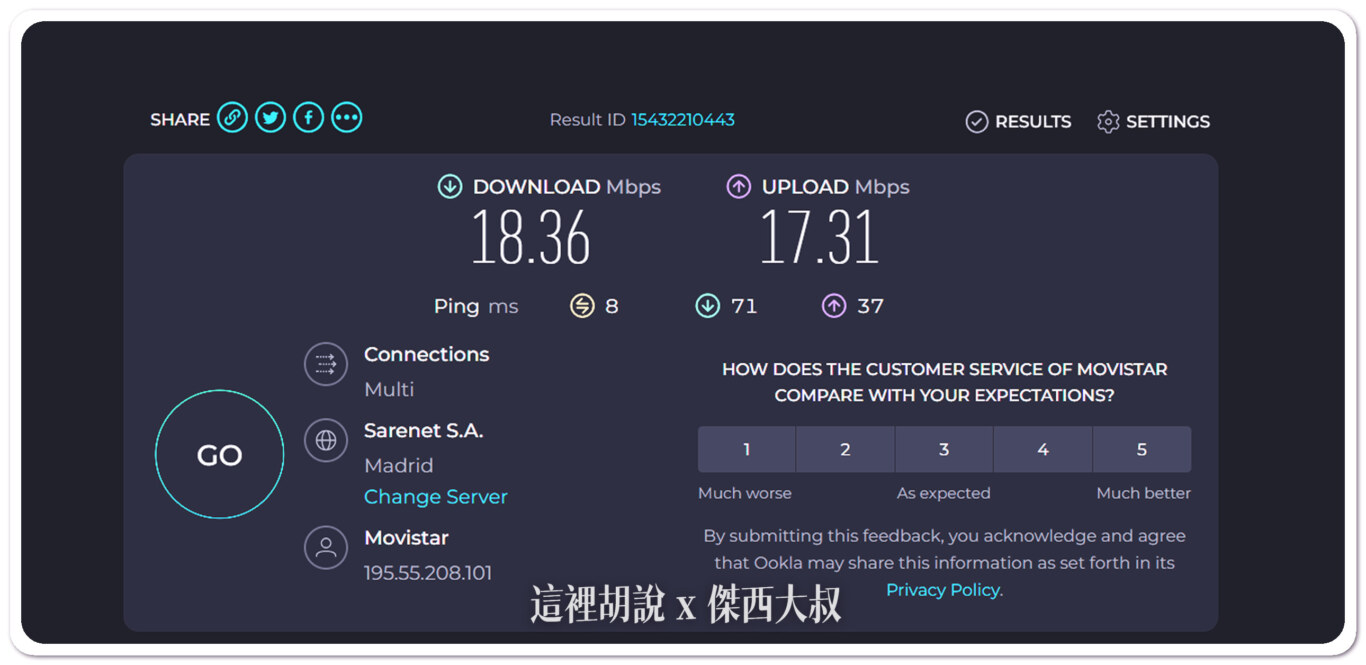This screenshot has width=1366, height=665.
Task: Click the Movistar provider name
Action: click(x=406, y=538)
